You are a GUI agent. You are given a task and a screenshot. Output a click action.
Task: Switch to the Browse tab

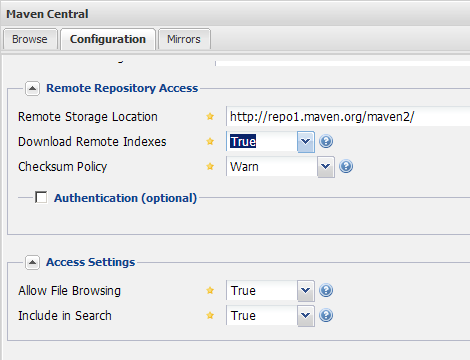[30, 39]
